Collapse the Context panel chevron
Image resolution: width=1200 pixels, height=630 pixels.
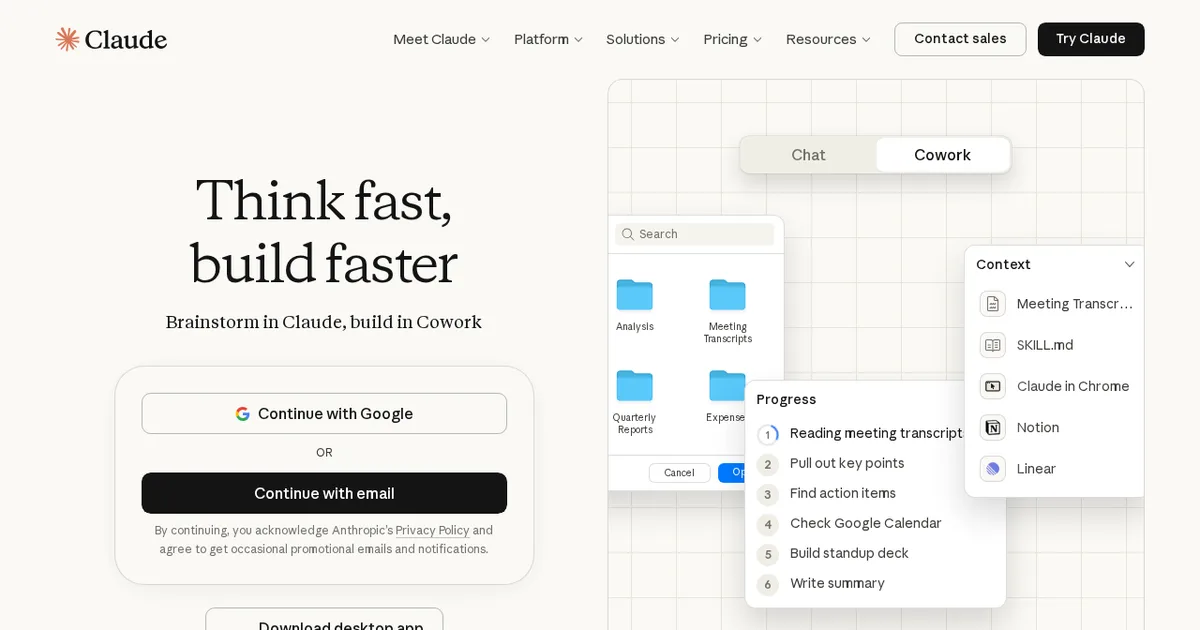[1129, 265]
